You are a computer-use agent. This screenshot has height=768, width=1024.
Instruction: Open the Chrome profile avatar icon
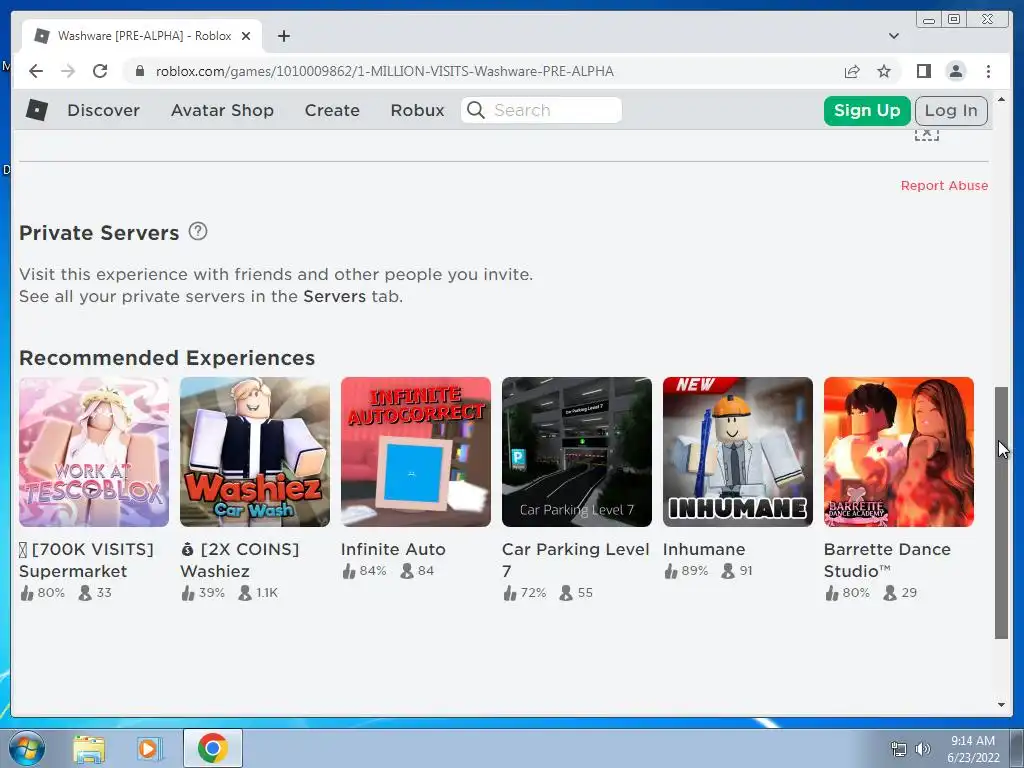(x=955, y=71)
